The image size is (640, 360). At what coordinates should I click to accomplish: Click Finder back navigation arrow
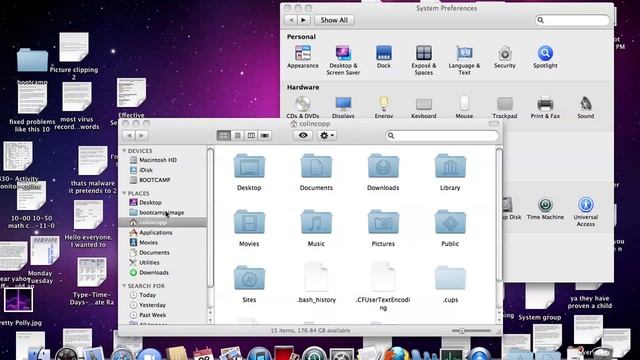[129, 136]
